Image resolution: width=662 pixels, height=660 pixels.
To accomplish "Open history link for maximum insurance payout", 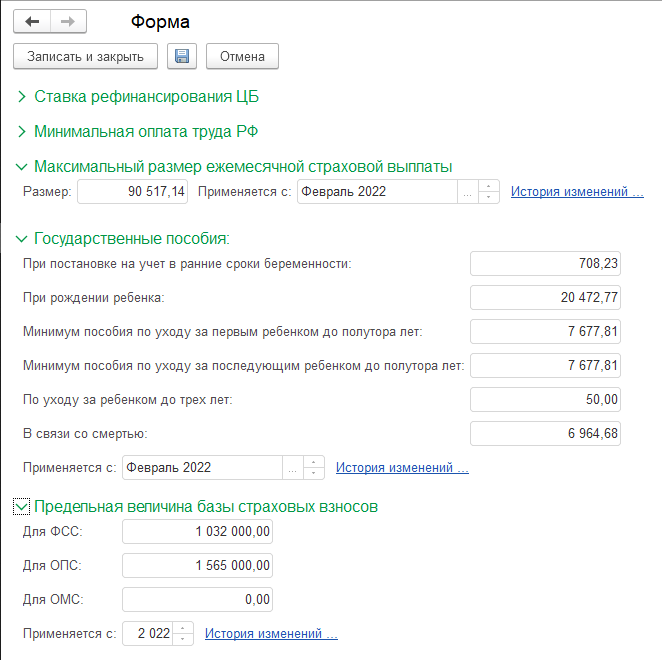I will tap(577, 192).
